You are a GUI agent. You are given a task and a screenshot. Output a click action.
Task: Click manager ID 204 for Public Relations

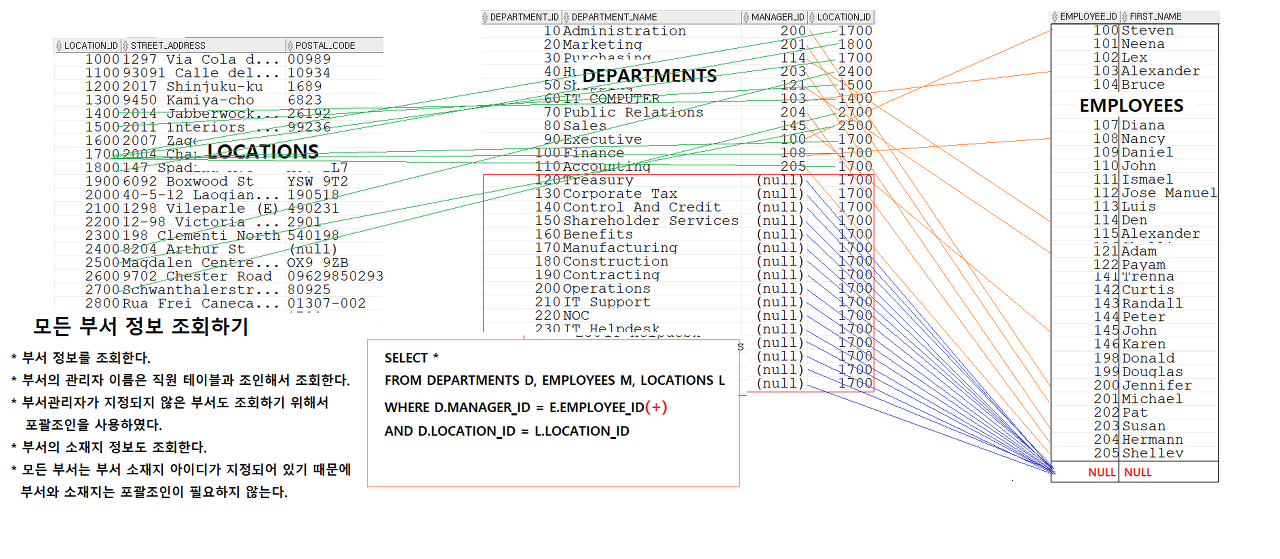coord(793,113)
